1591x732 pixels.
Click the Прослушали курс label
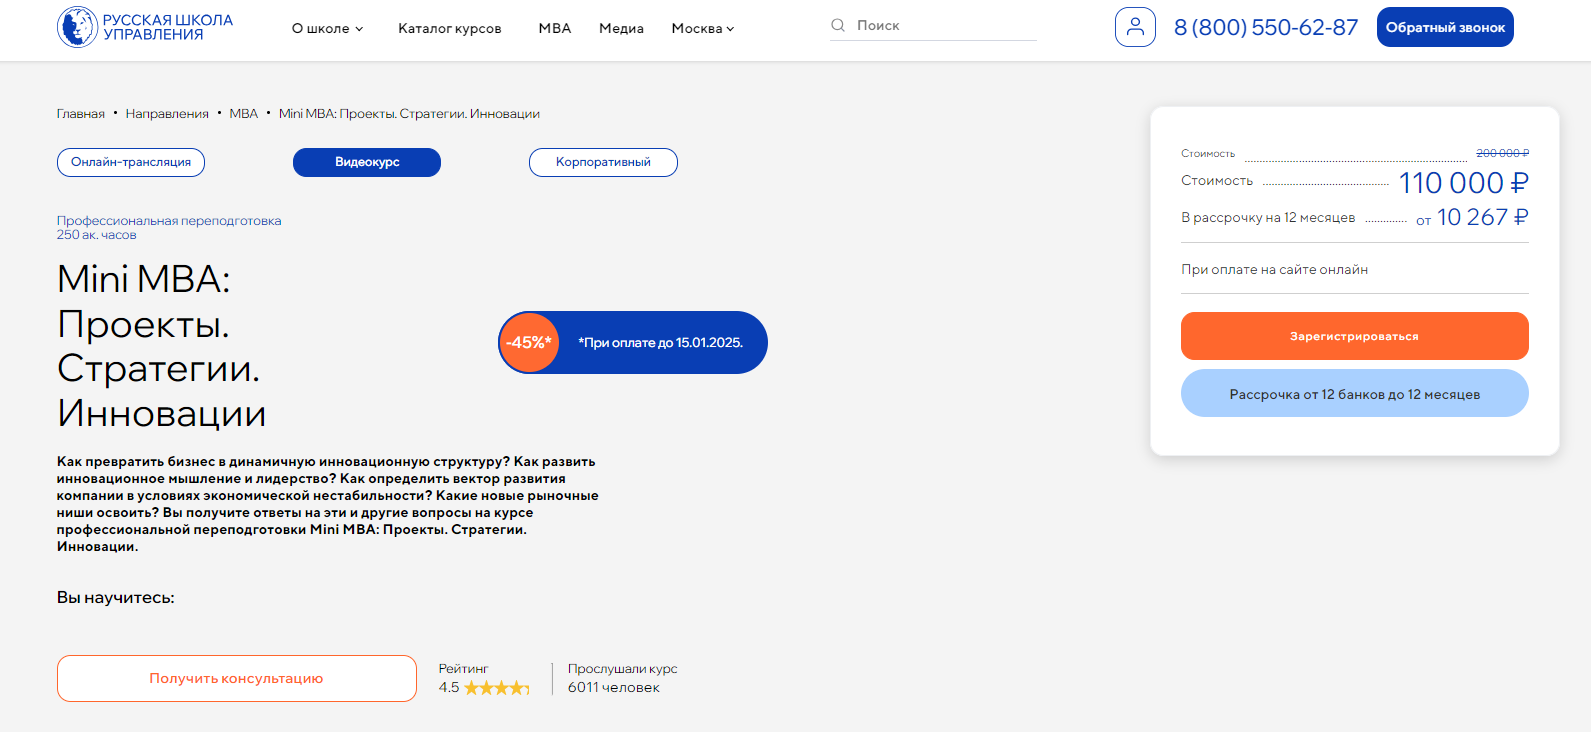623,669
